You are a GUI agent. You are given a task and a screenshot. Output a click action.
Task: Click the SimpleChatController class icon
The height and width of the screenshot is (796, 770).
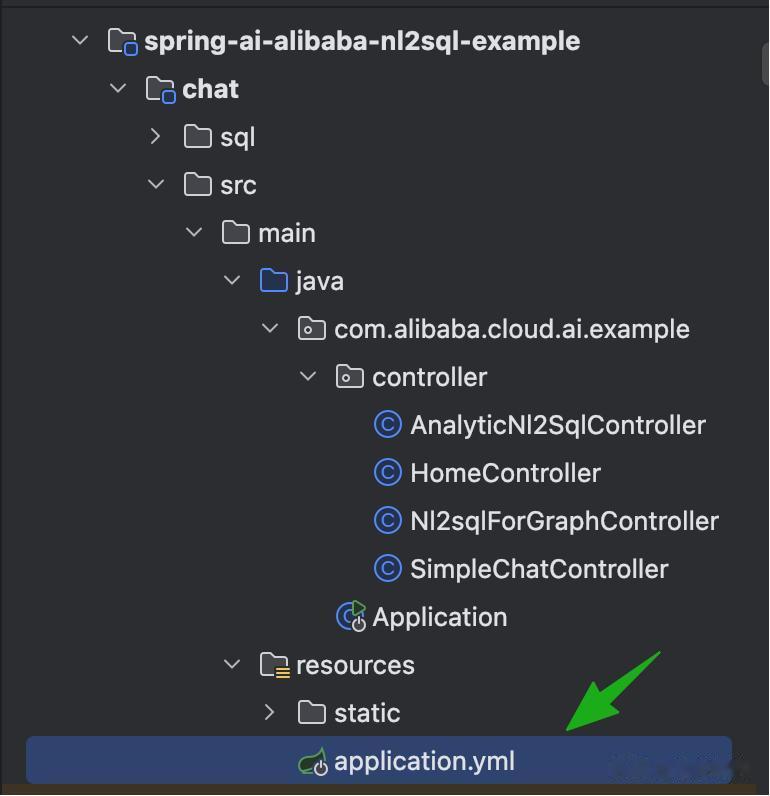pos(387,569)
